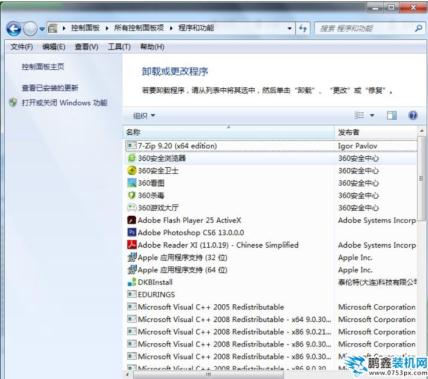Select the 360安全卫士 icon in list

[x=132, y=170]
